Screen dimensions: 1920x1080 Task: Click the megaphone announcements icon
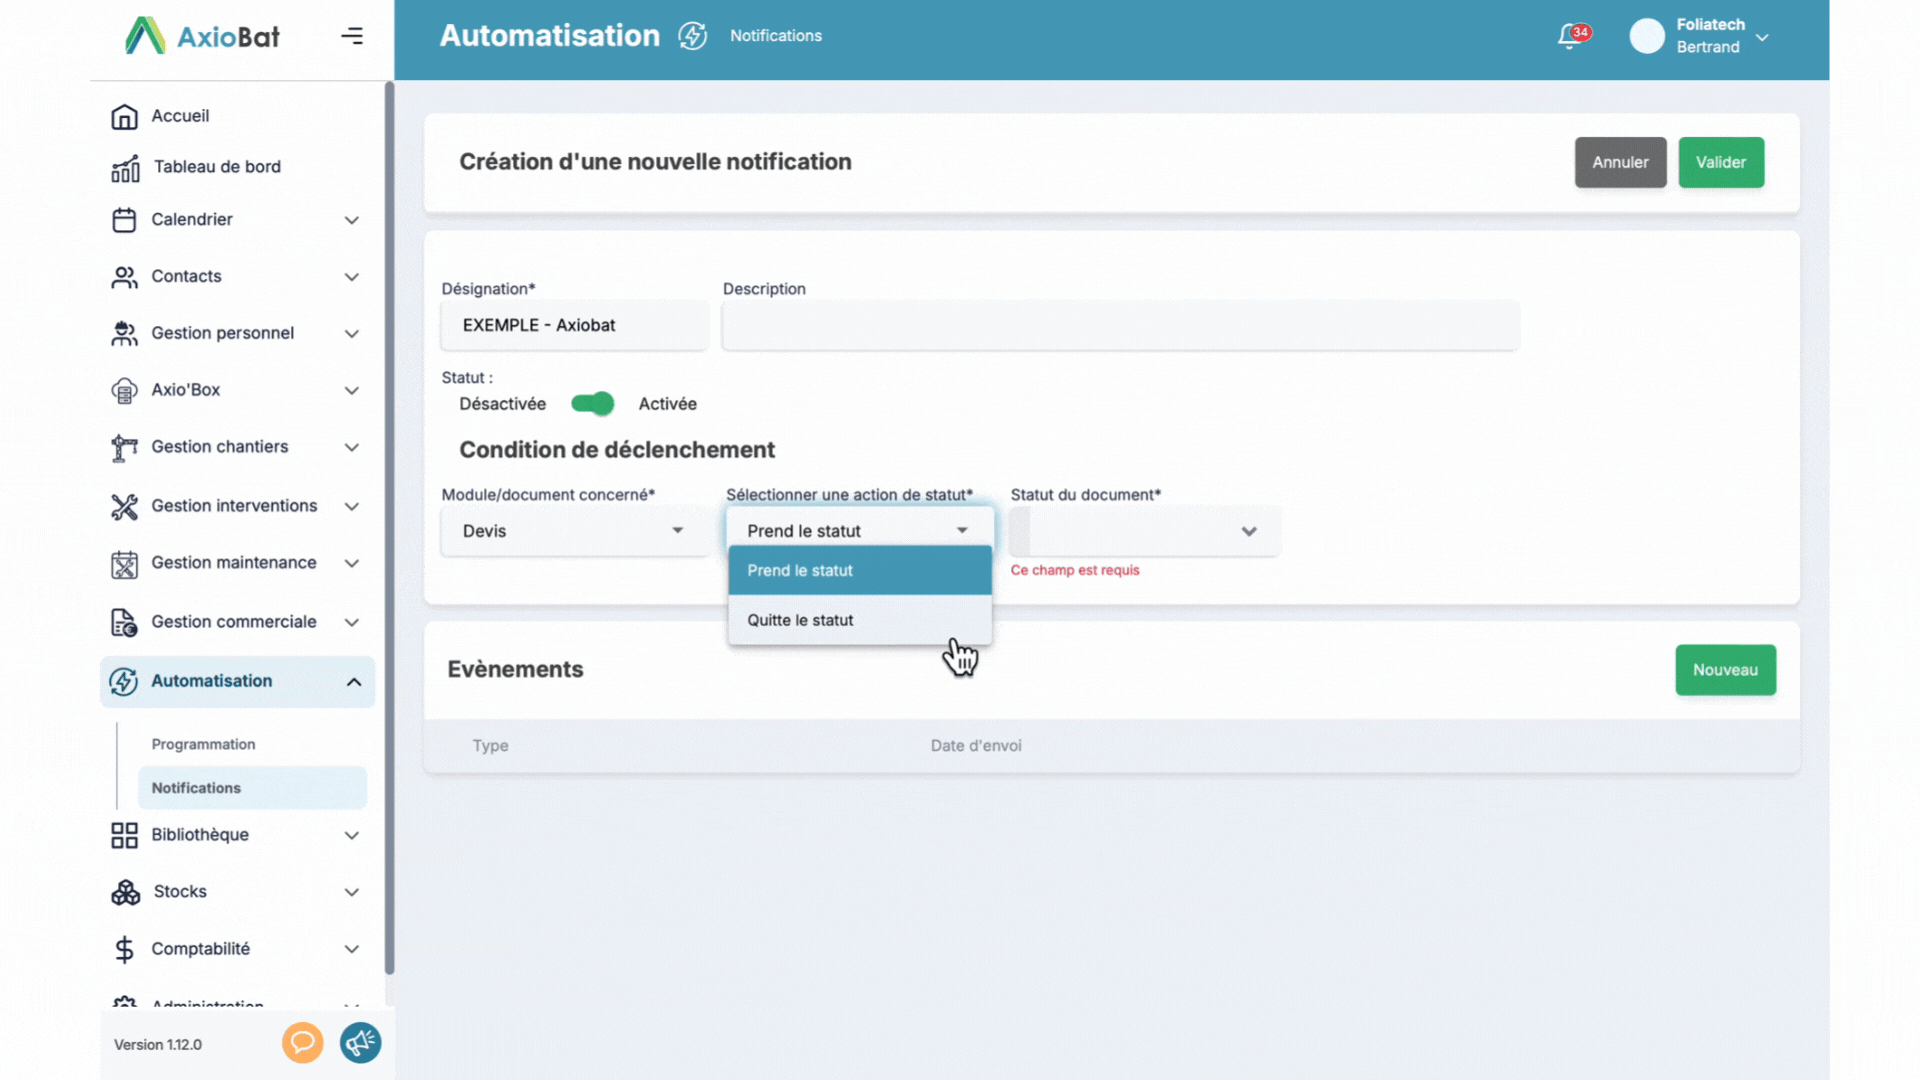(x=360, y=1043)
